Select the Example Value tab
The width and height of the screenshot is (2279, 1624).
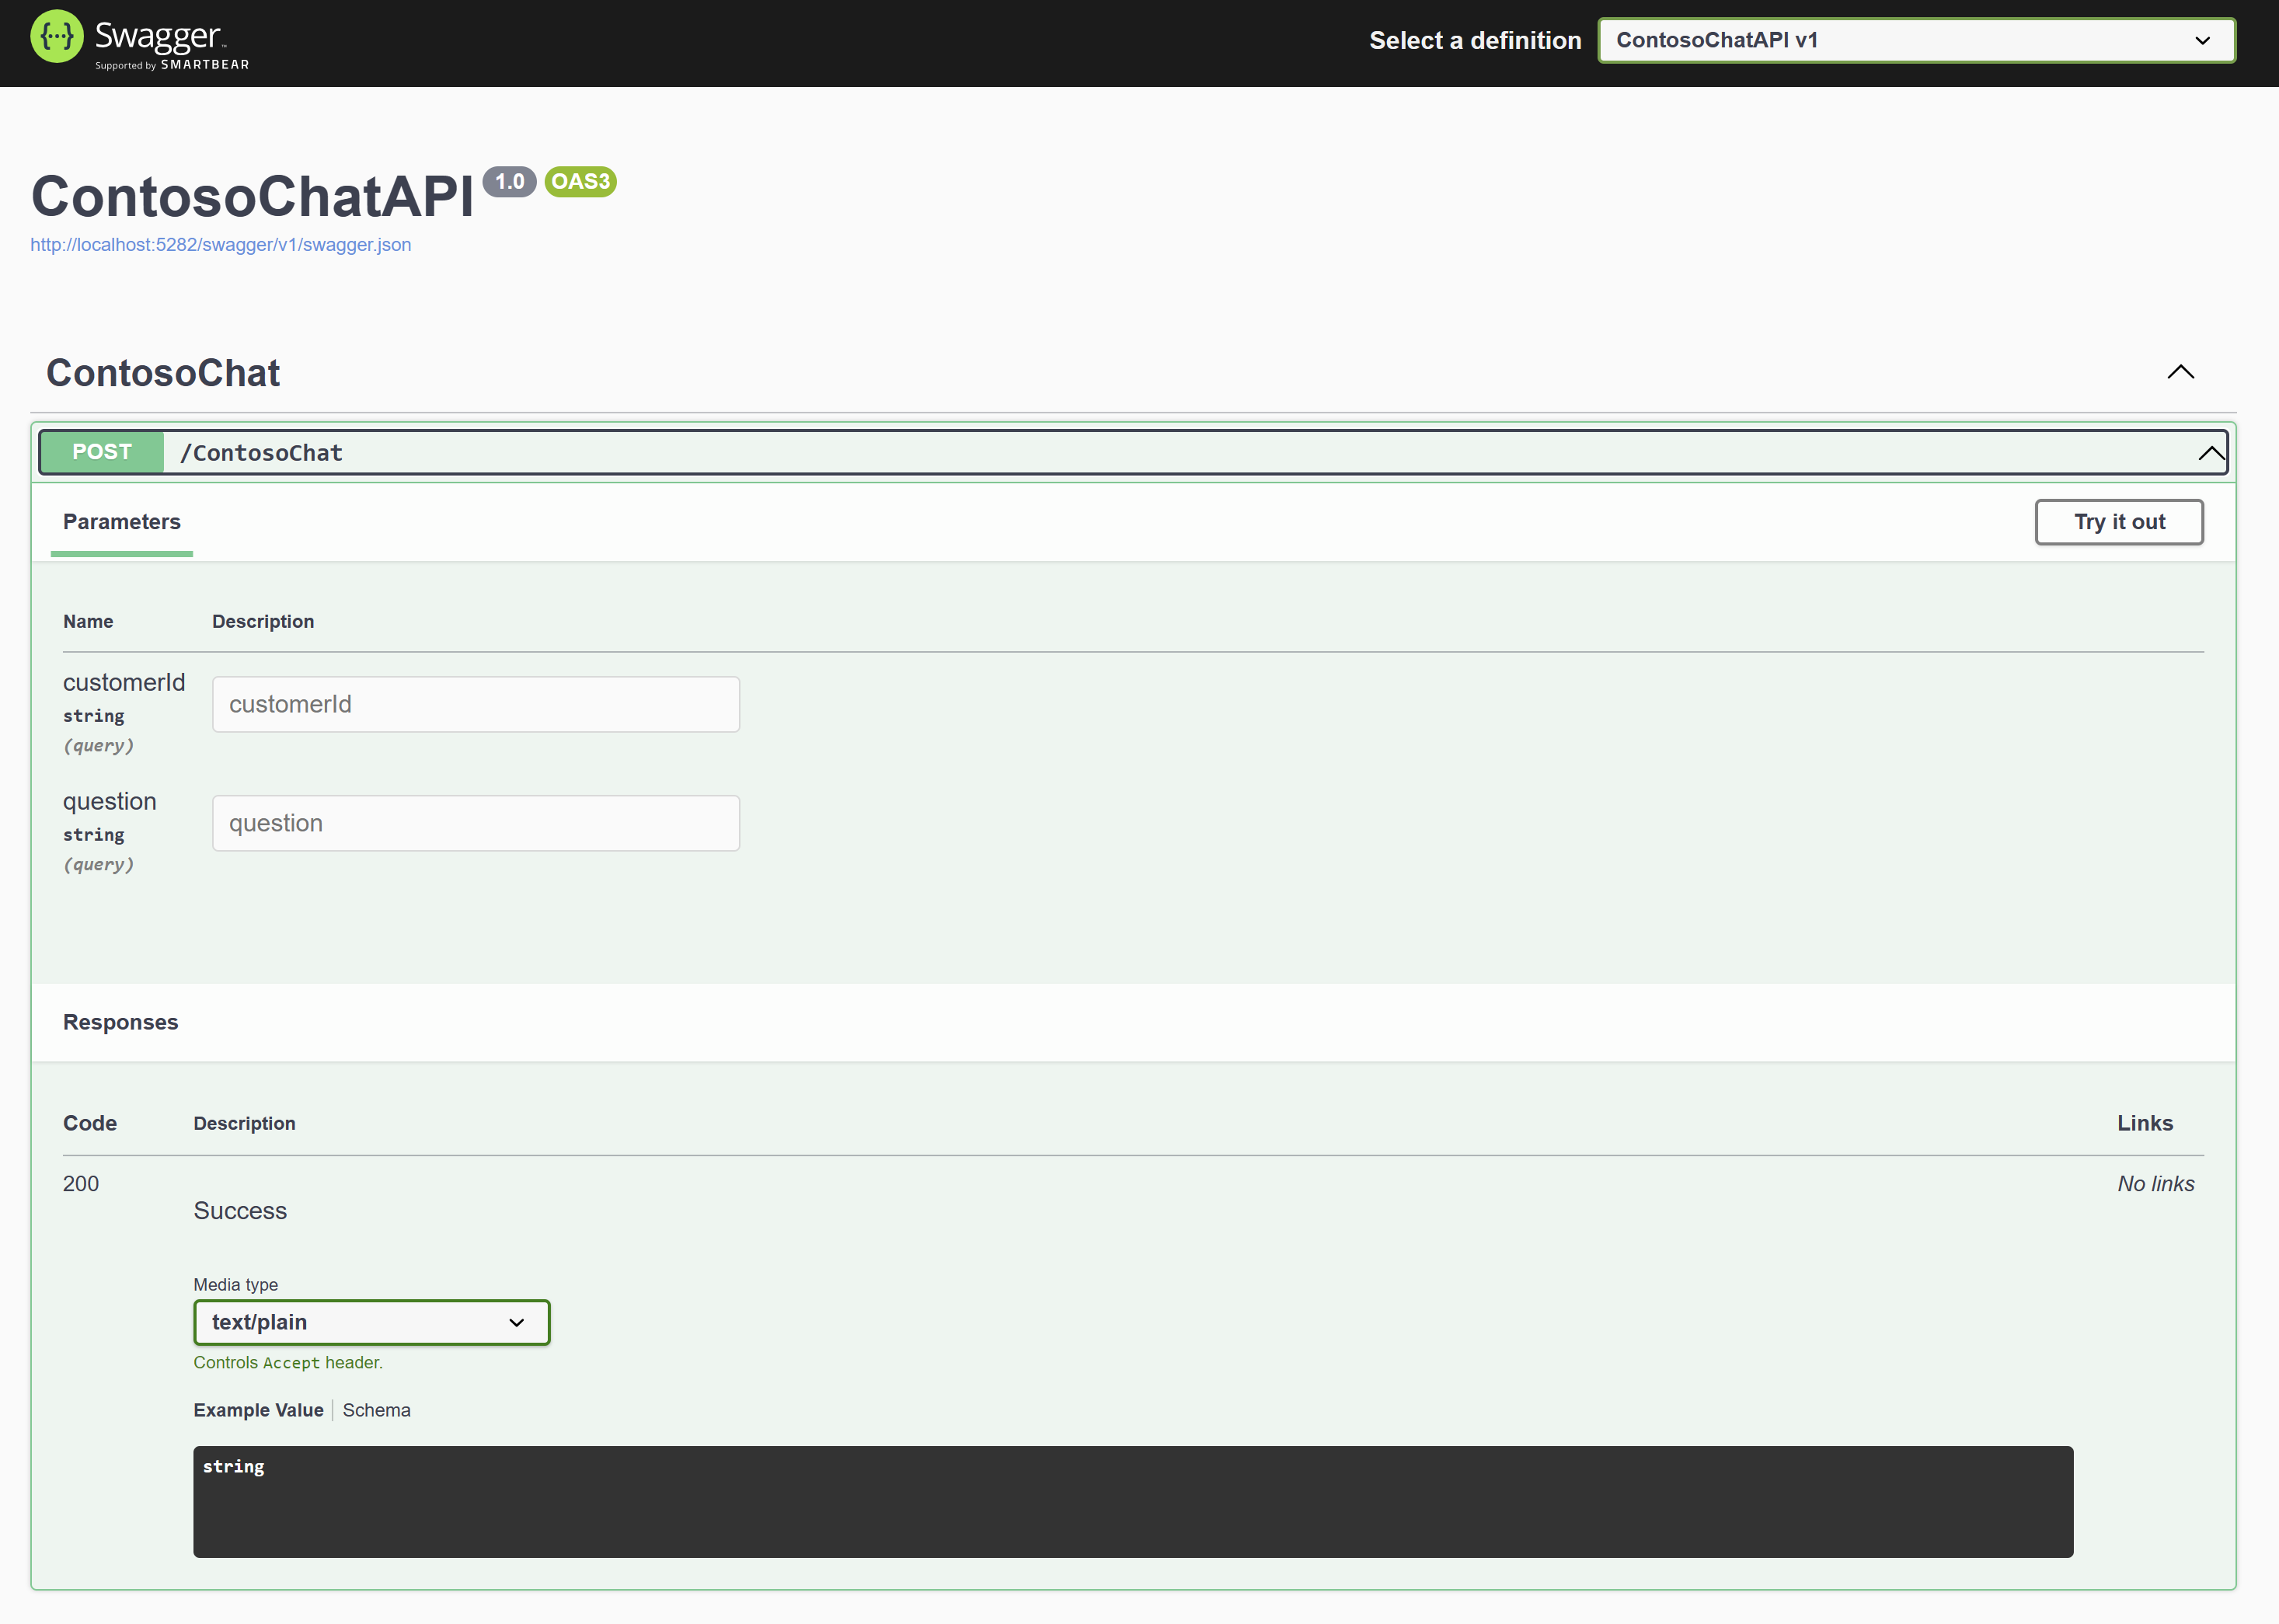point(258,1410)
